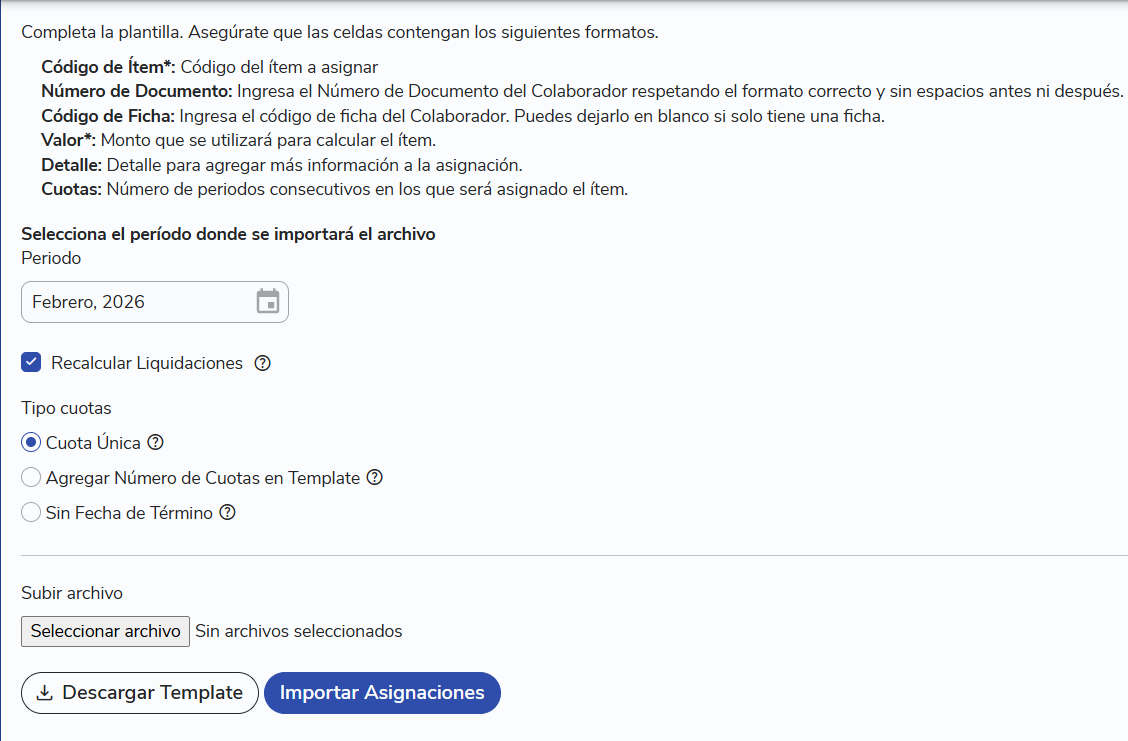The image size is (1128, 741).
Task: Click the Seleccionar archivo button
Action: (x=105, y=631)
